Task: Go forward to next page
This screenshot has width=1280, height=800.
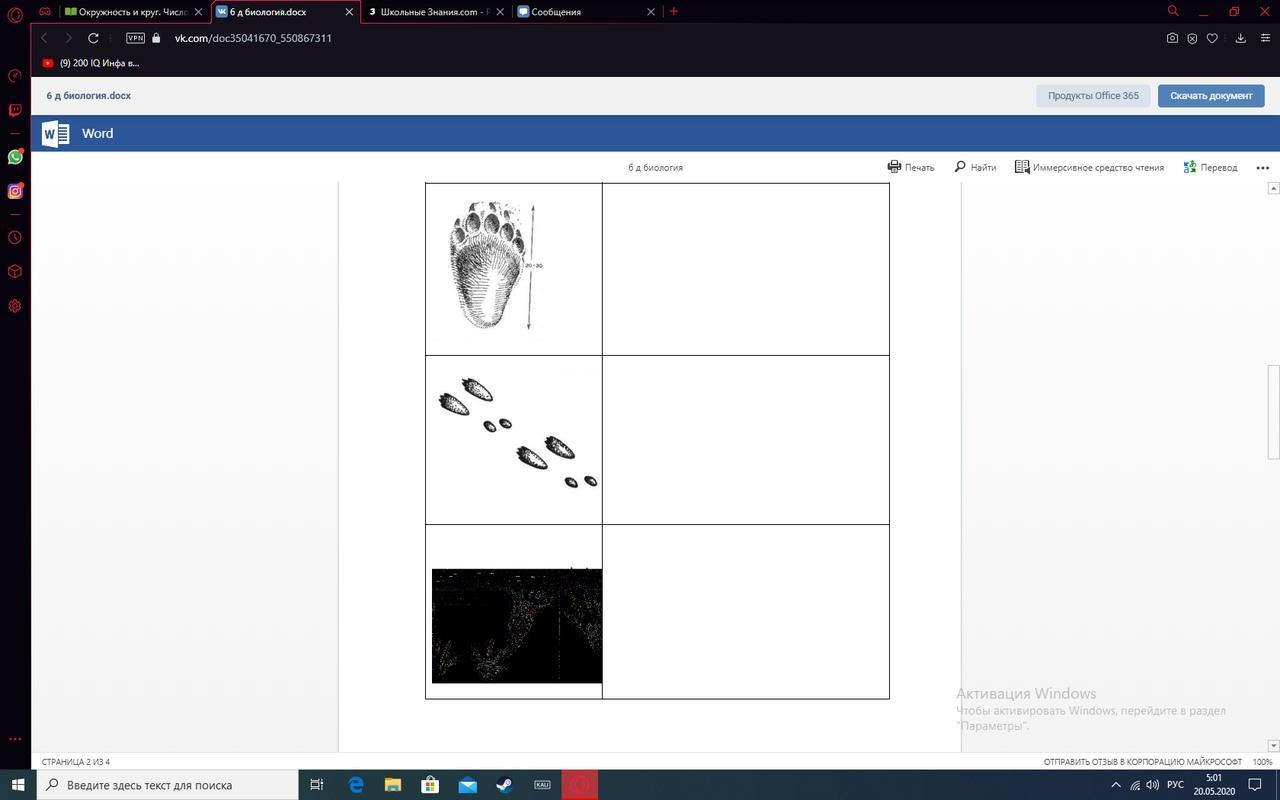Action: (x=68, y=38)
